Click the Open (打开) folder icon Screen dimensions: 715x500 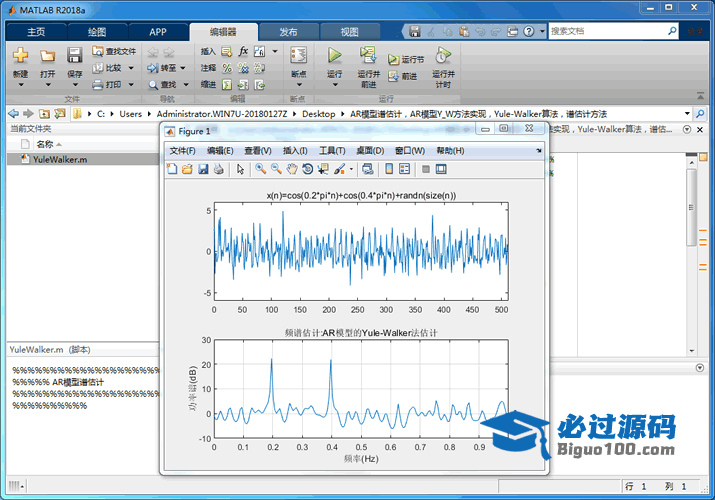click(x=47, y=56)
